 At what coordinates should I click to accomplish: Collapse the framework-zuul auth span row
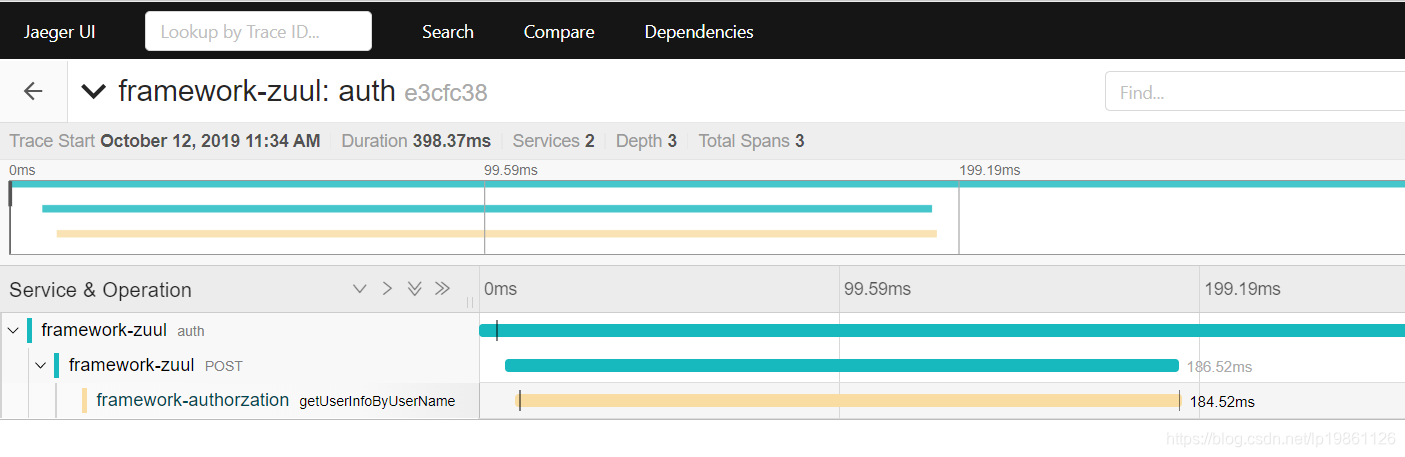pos(14,330)
